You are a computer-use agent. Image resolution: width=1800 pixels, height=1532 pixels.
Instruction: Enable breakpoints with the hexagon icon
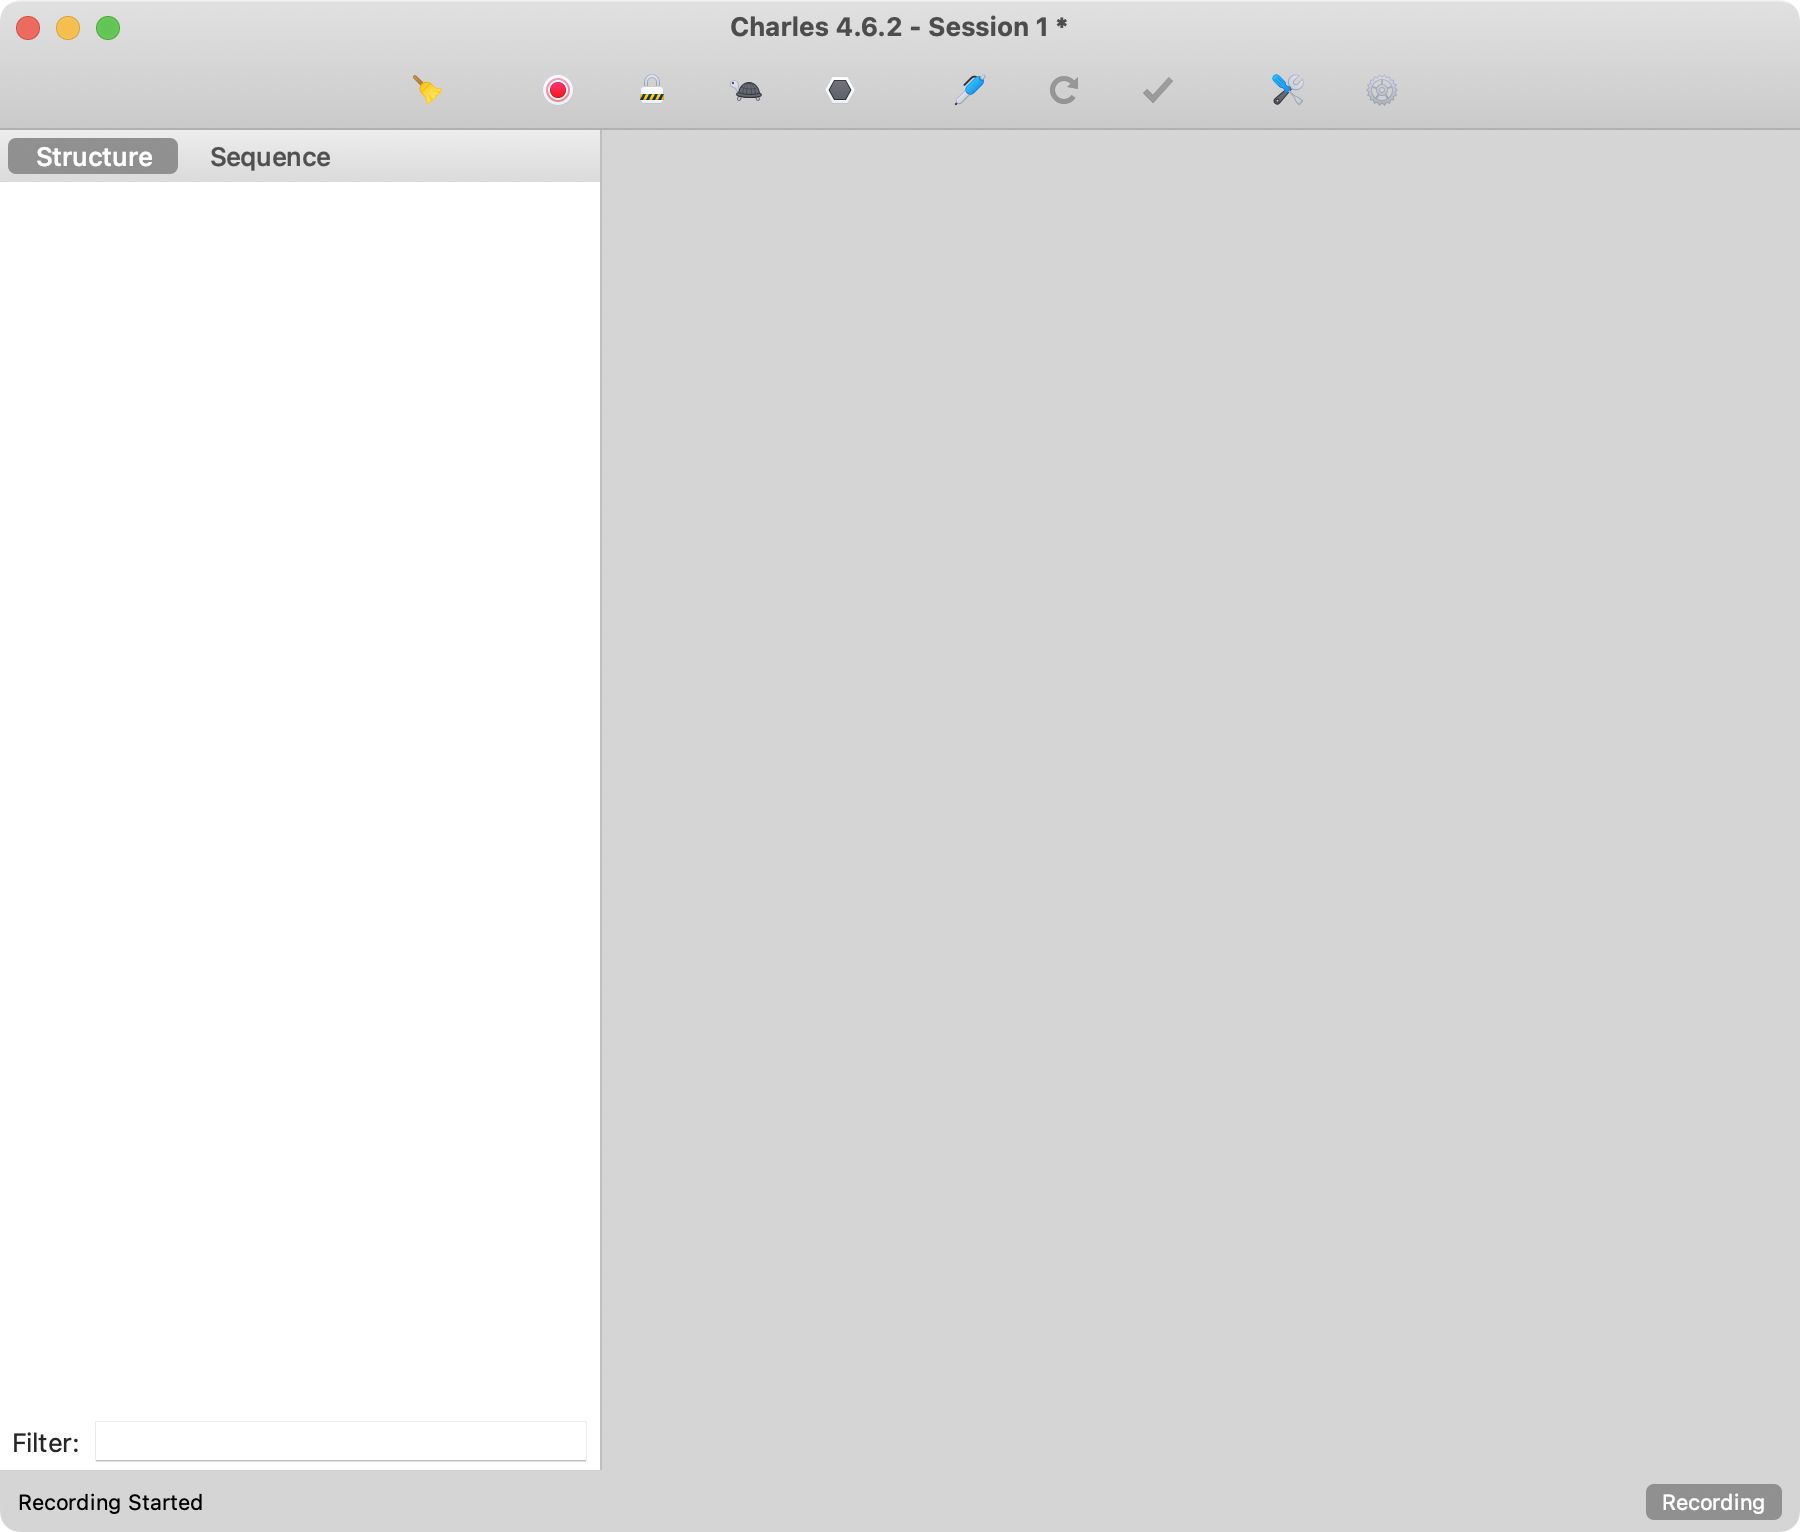coord(840,90)
